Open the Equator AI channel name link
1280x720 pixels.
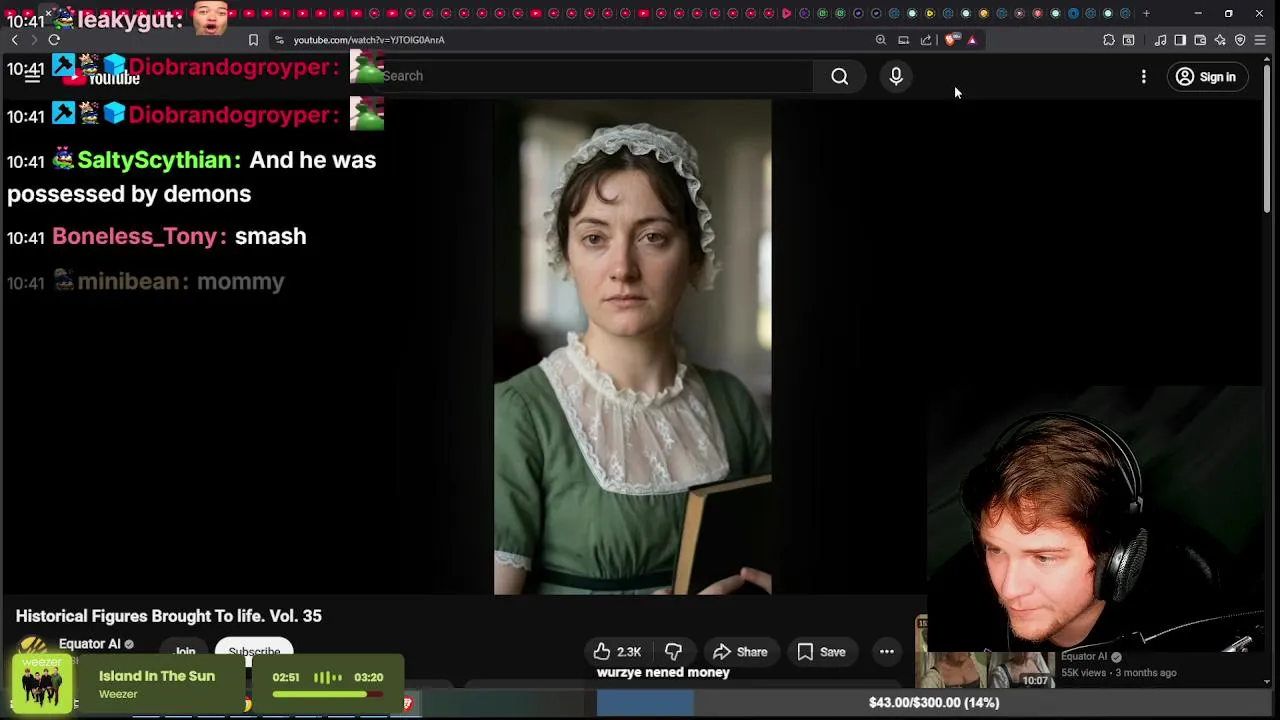click(x=89, y=644)
